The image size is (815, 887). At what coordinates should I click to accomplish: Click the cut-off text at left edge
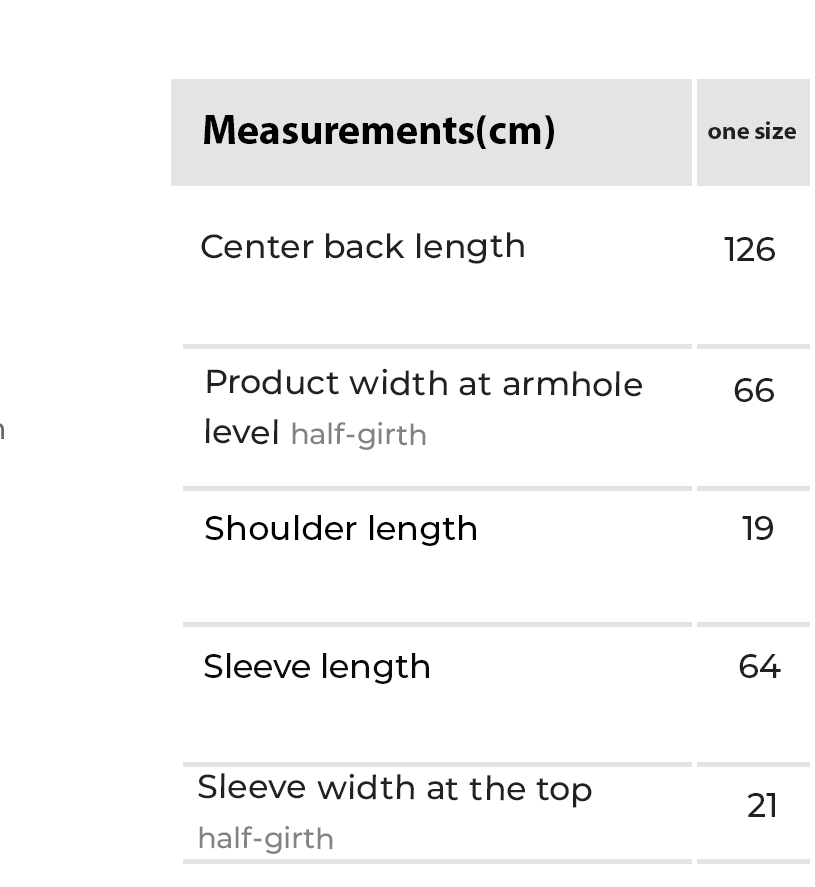click(3, 431)
